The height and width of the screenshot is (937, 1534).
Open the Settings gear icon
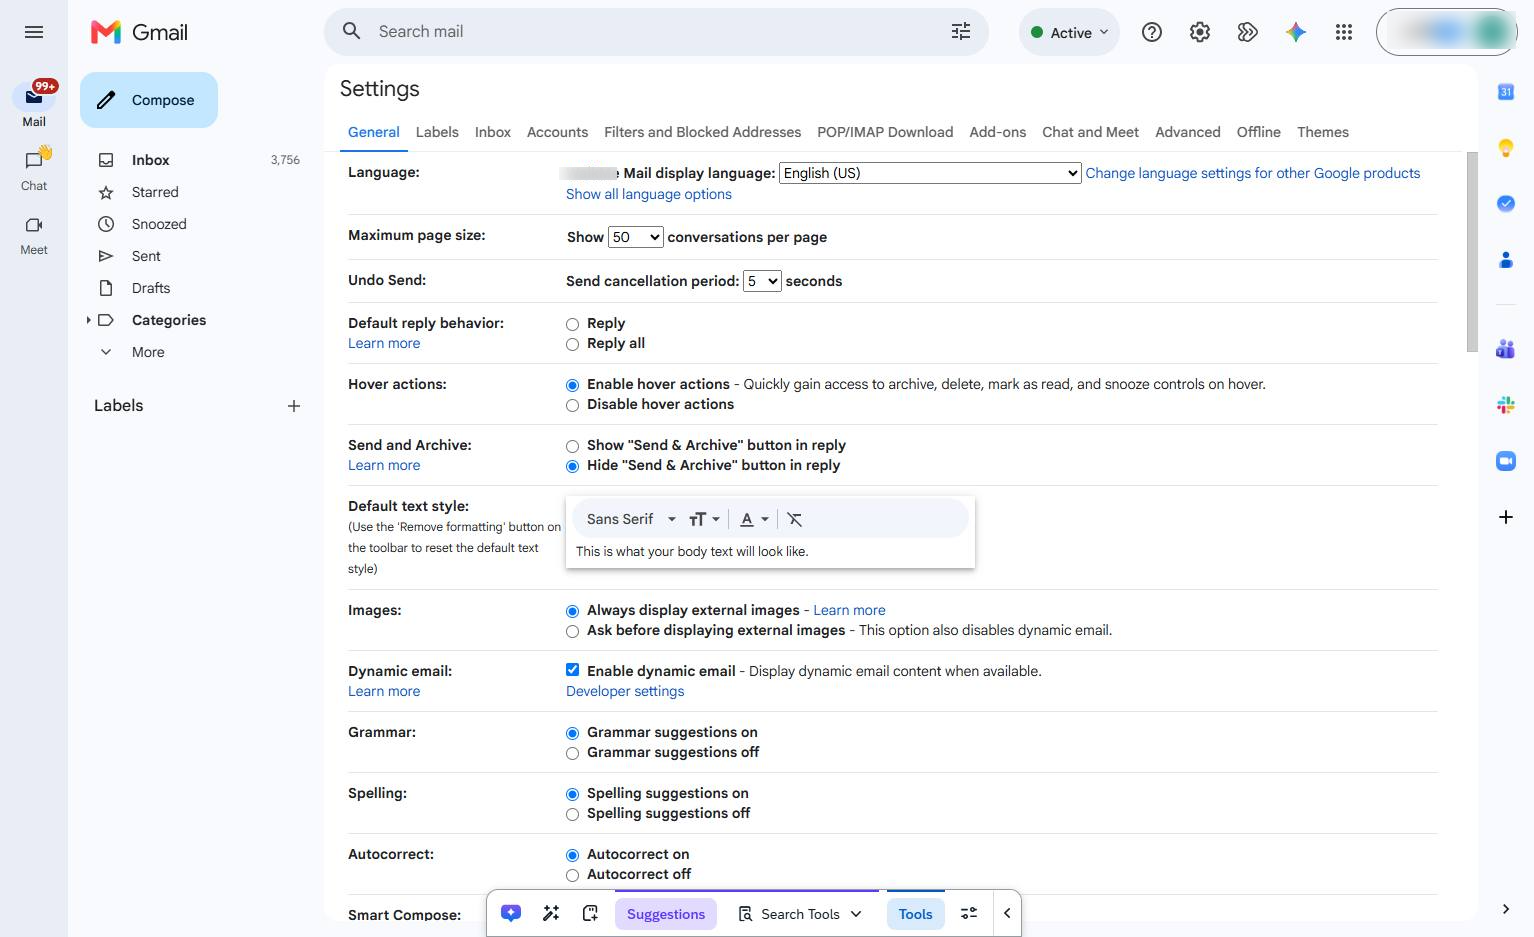tap(1200, 32)
